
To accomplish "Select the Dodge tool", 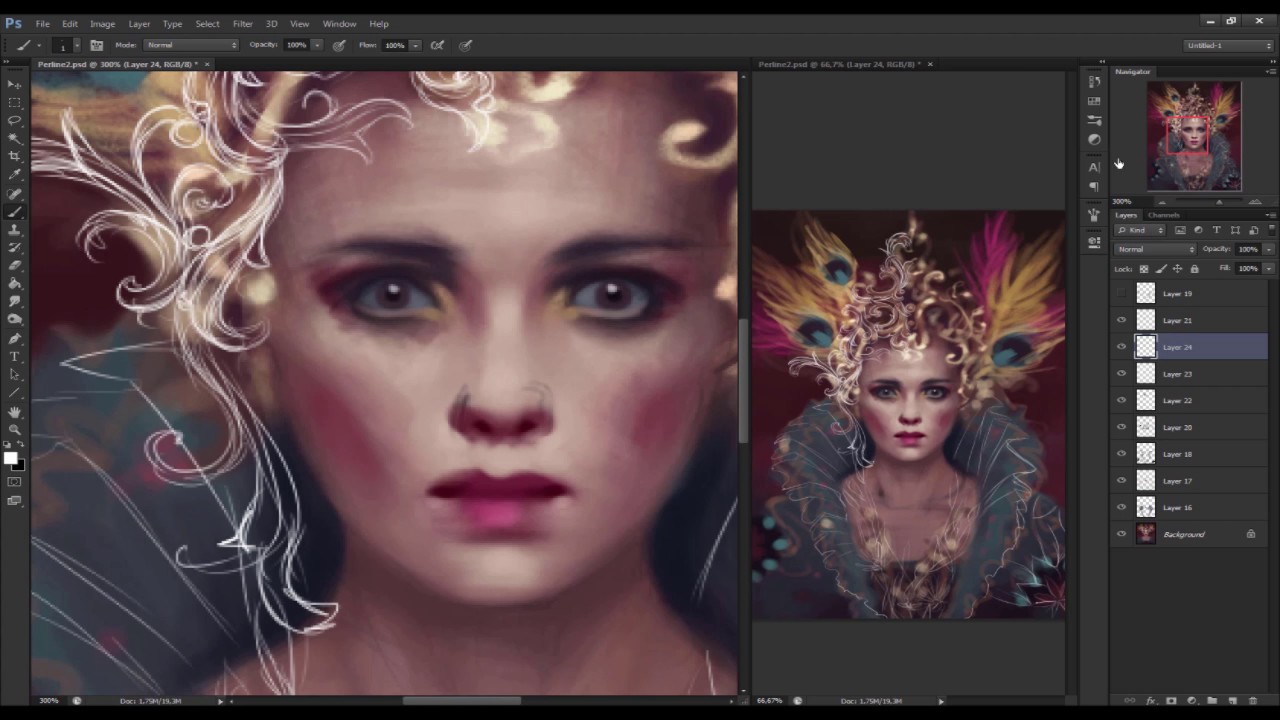I will pos(14,319).
